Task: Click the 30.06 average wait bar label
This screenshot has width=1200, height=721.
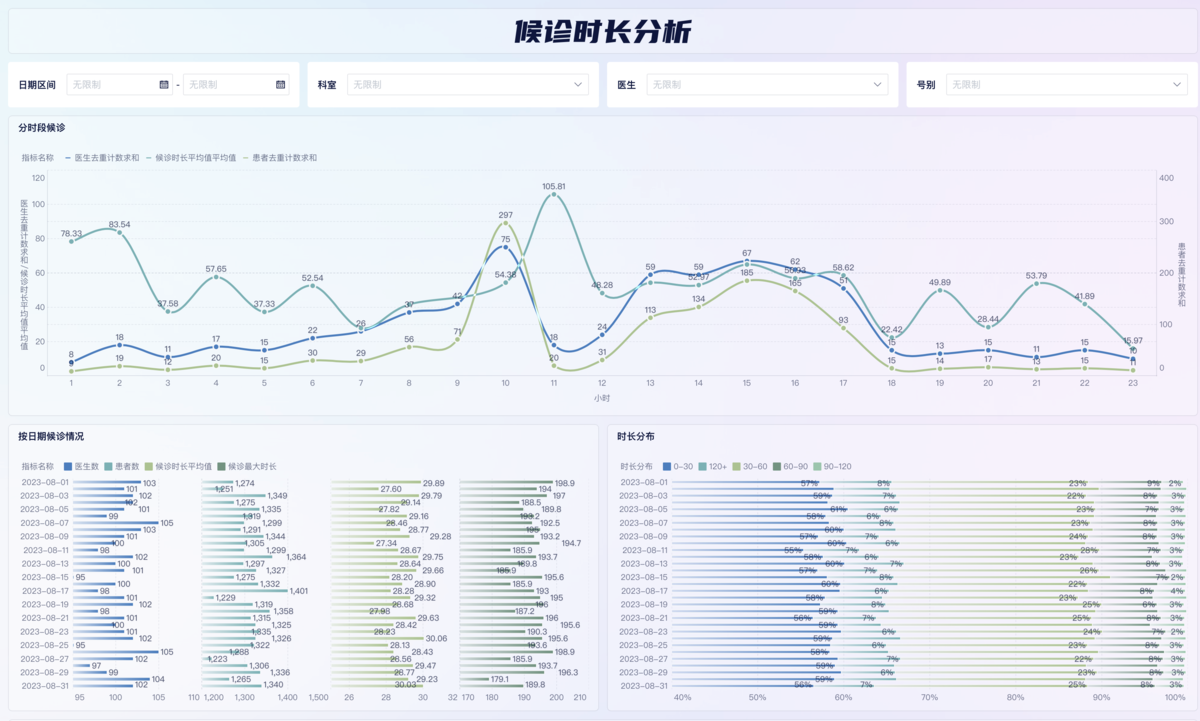Action: point(436,638)
